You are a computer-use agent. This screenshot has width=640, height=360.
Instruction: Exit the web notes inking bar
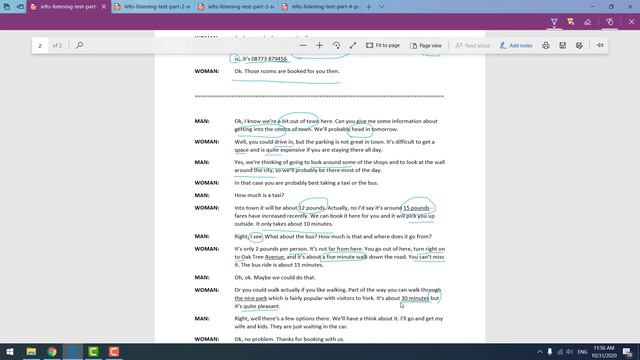tap(631, 22)
